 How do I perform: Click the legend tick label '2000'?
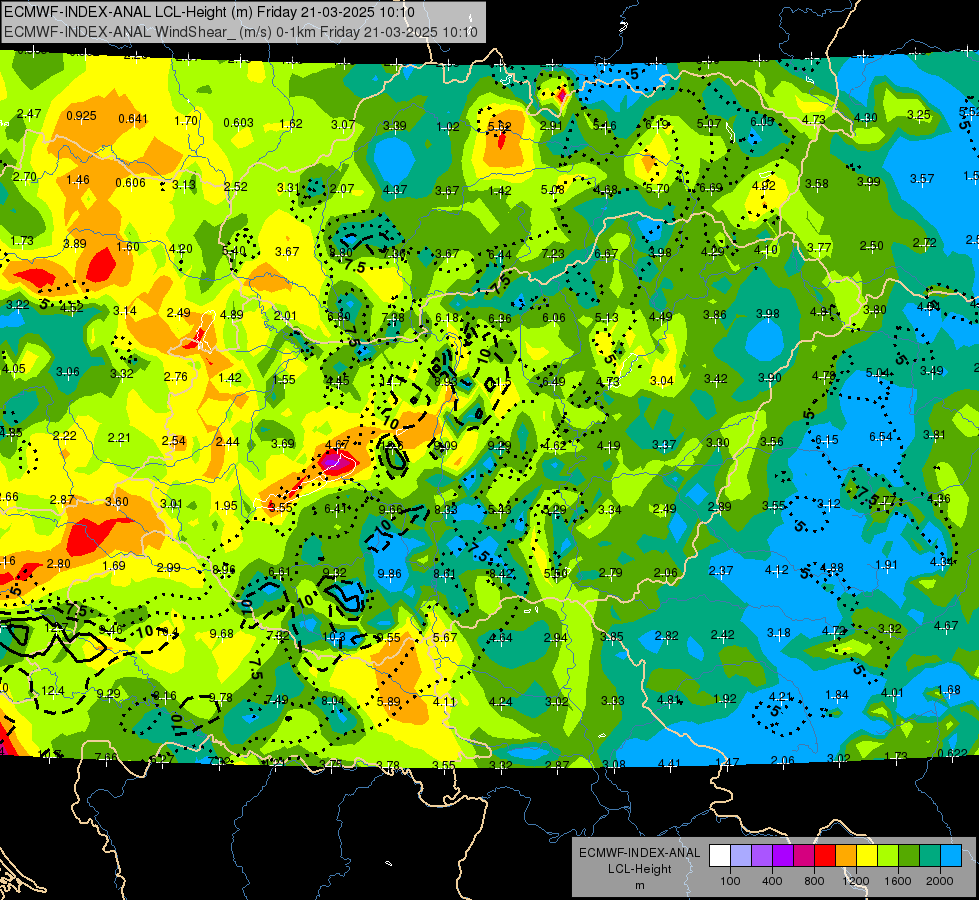click(940, 881)
